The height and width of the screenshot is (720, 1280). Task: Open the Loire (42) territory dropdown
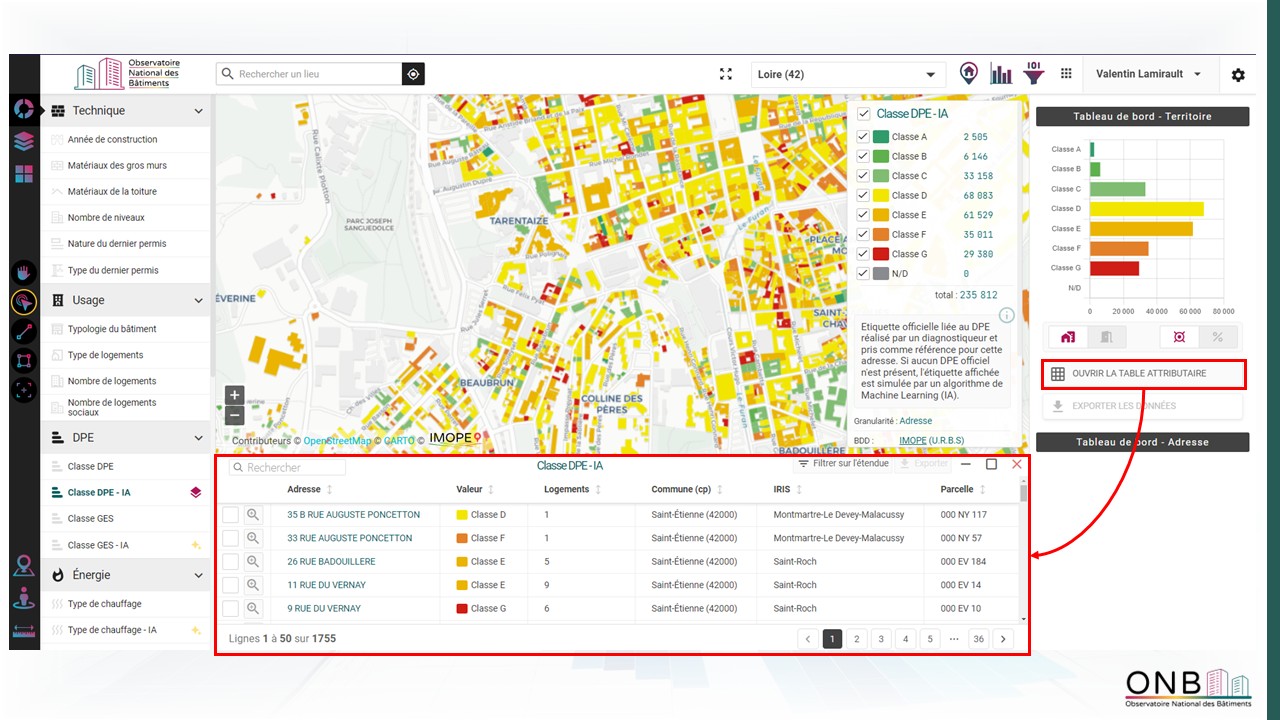tap(847, 74)
